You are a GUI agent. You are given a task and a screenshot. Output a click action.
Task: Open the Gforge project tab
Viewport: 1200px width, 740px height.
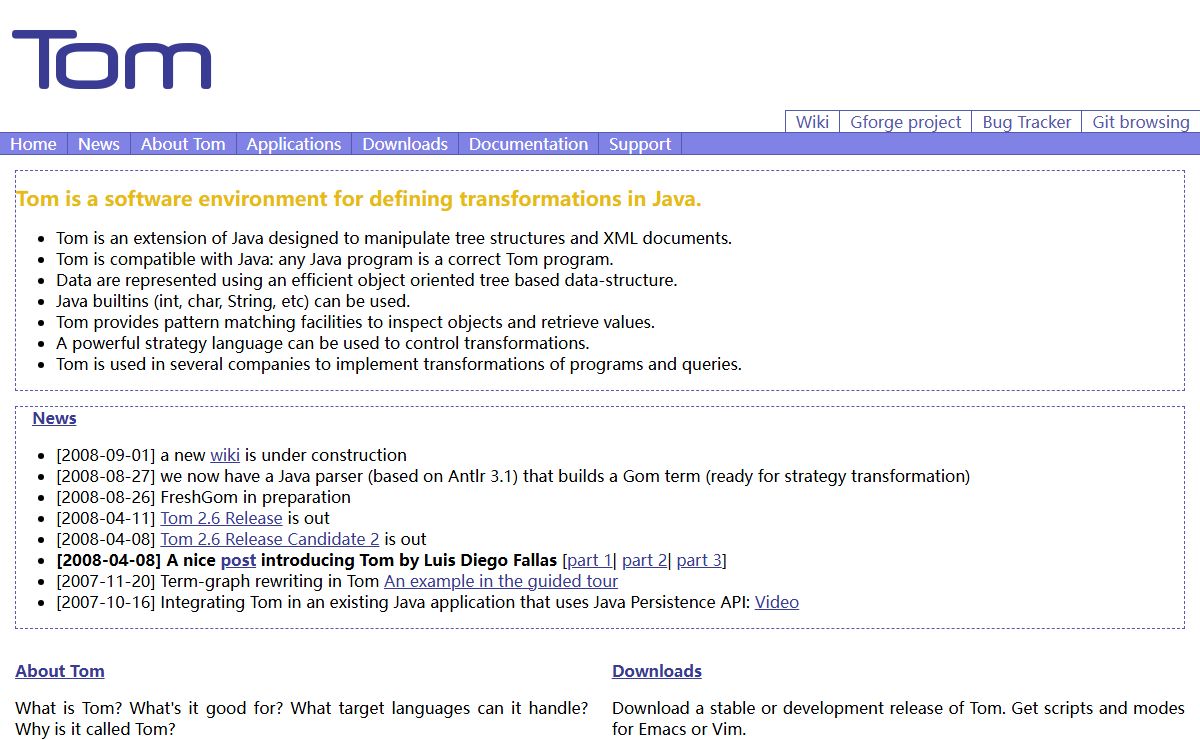coord(906,122)
